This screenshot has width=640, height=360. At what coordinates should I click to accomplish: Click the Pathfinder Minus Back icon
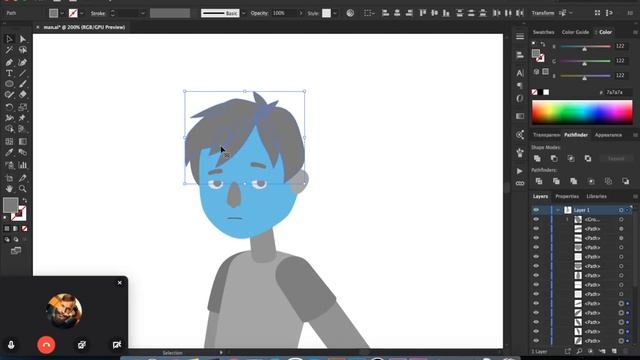625,181
